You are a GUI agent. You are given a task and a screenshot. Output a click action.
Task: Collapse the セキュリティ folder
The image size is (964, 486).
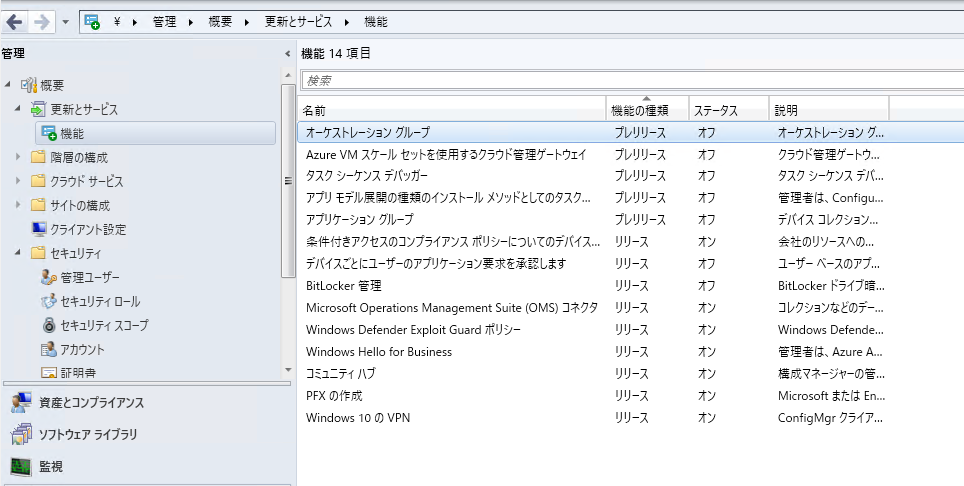pos(18,253)
